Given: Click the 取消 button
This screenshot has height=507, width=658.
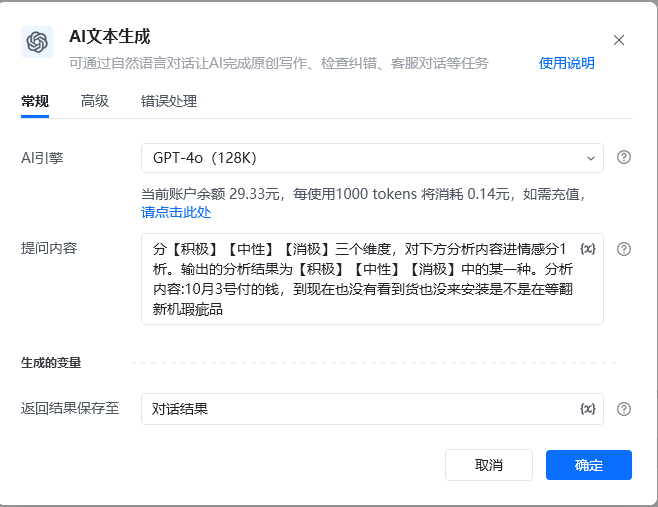Looking at the screenshot, I should pyautogui.click(x=489, y=465).
